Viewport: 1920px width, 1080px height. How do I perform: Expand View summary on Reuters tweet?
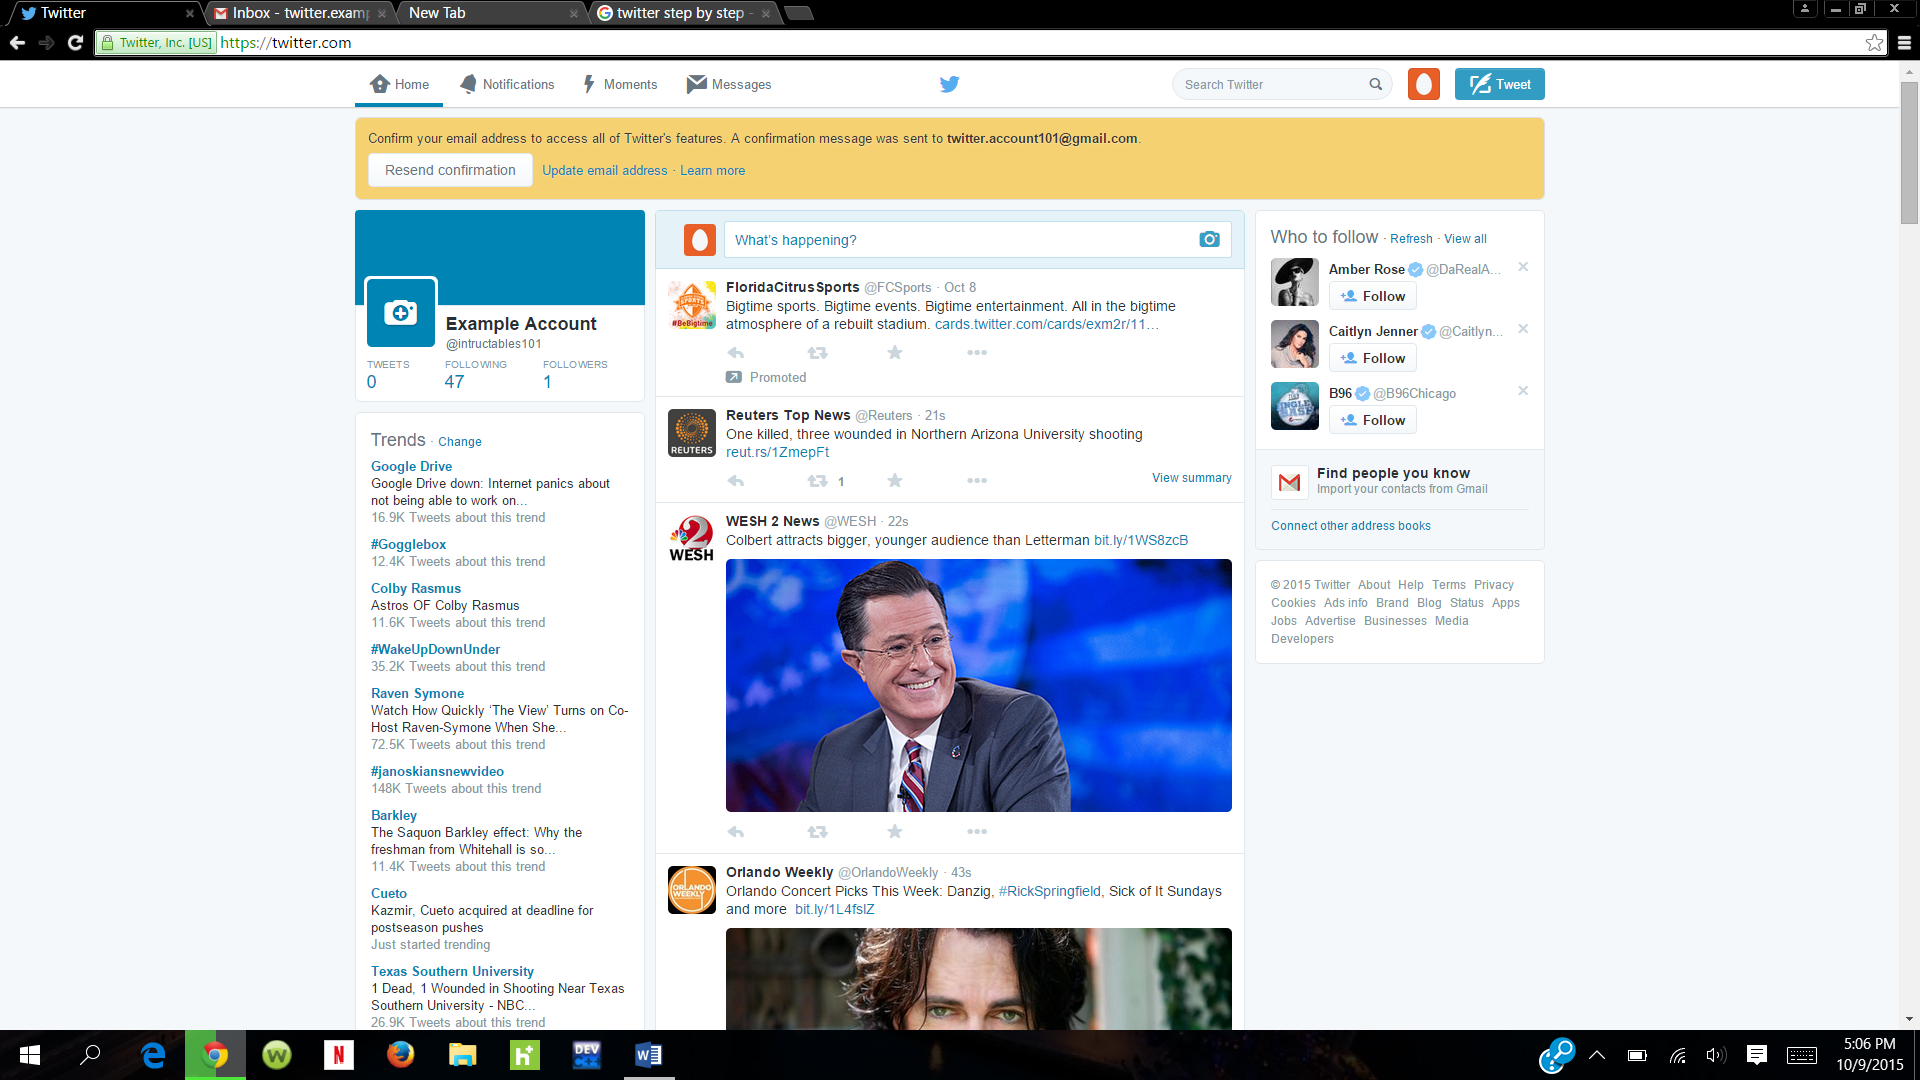(x=1191, y=478)
